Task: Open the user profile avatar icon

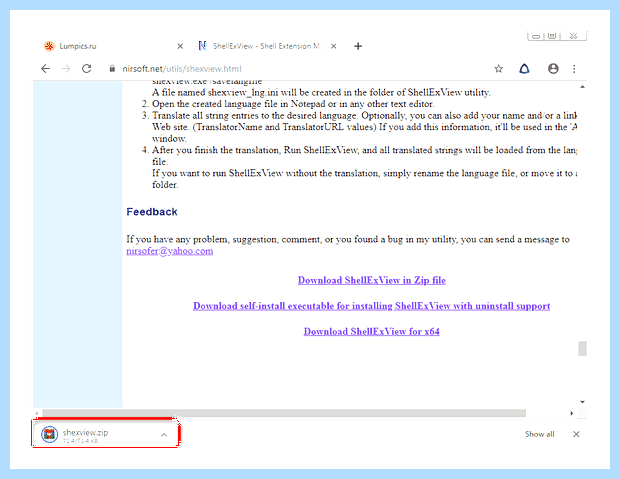Action: [x=553, y=69]
